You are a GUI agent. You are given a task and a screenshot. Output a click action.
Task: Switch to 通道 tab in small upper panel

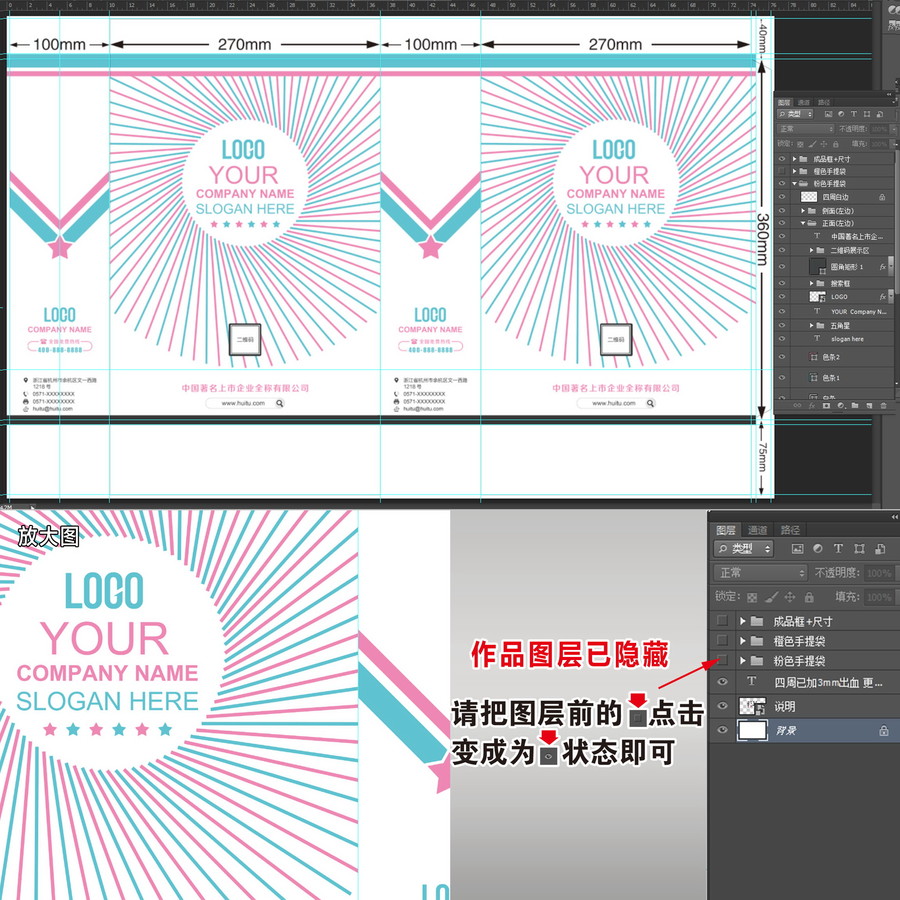tap(804, 102)
